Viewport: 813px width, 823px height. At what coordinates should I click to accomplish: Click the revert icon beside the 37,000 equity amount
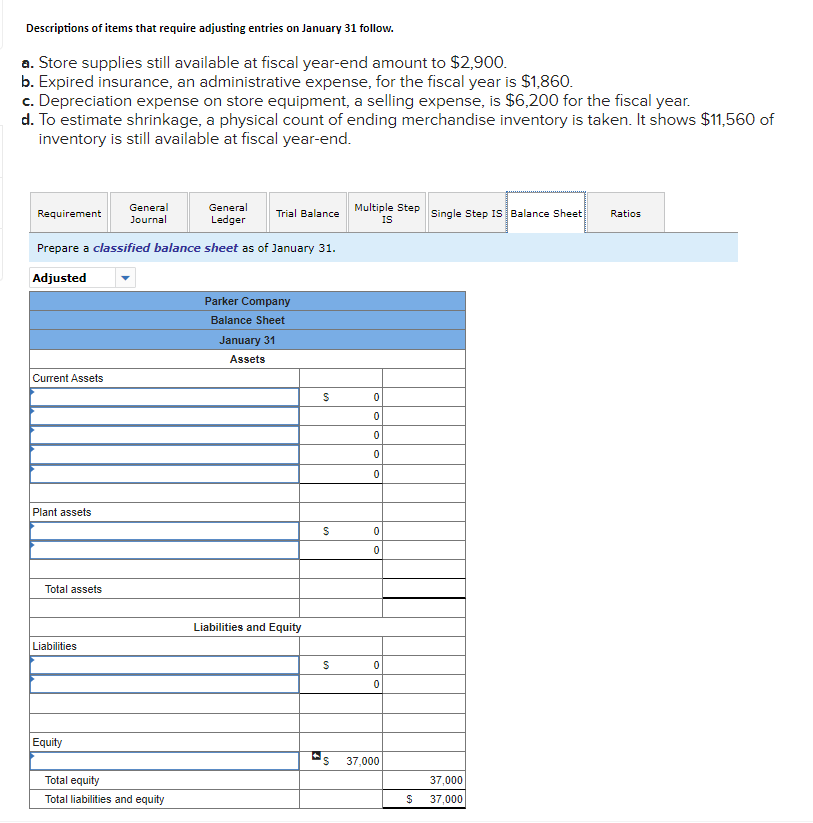coord(315,756)
